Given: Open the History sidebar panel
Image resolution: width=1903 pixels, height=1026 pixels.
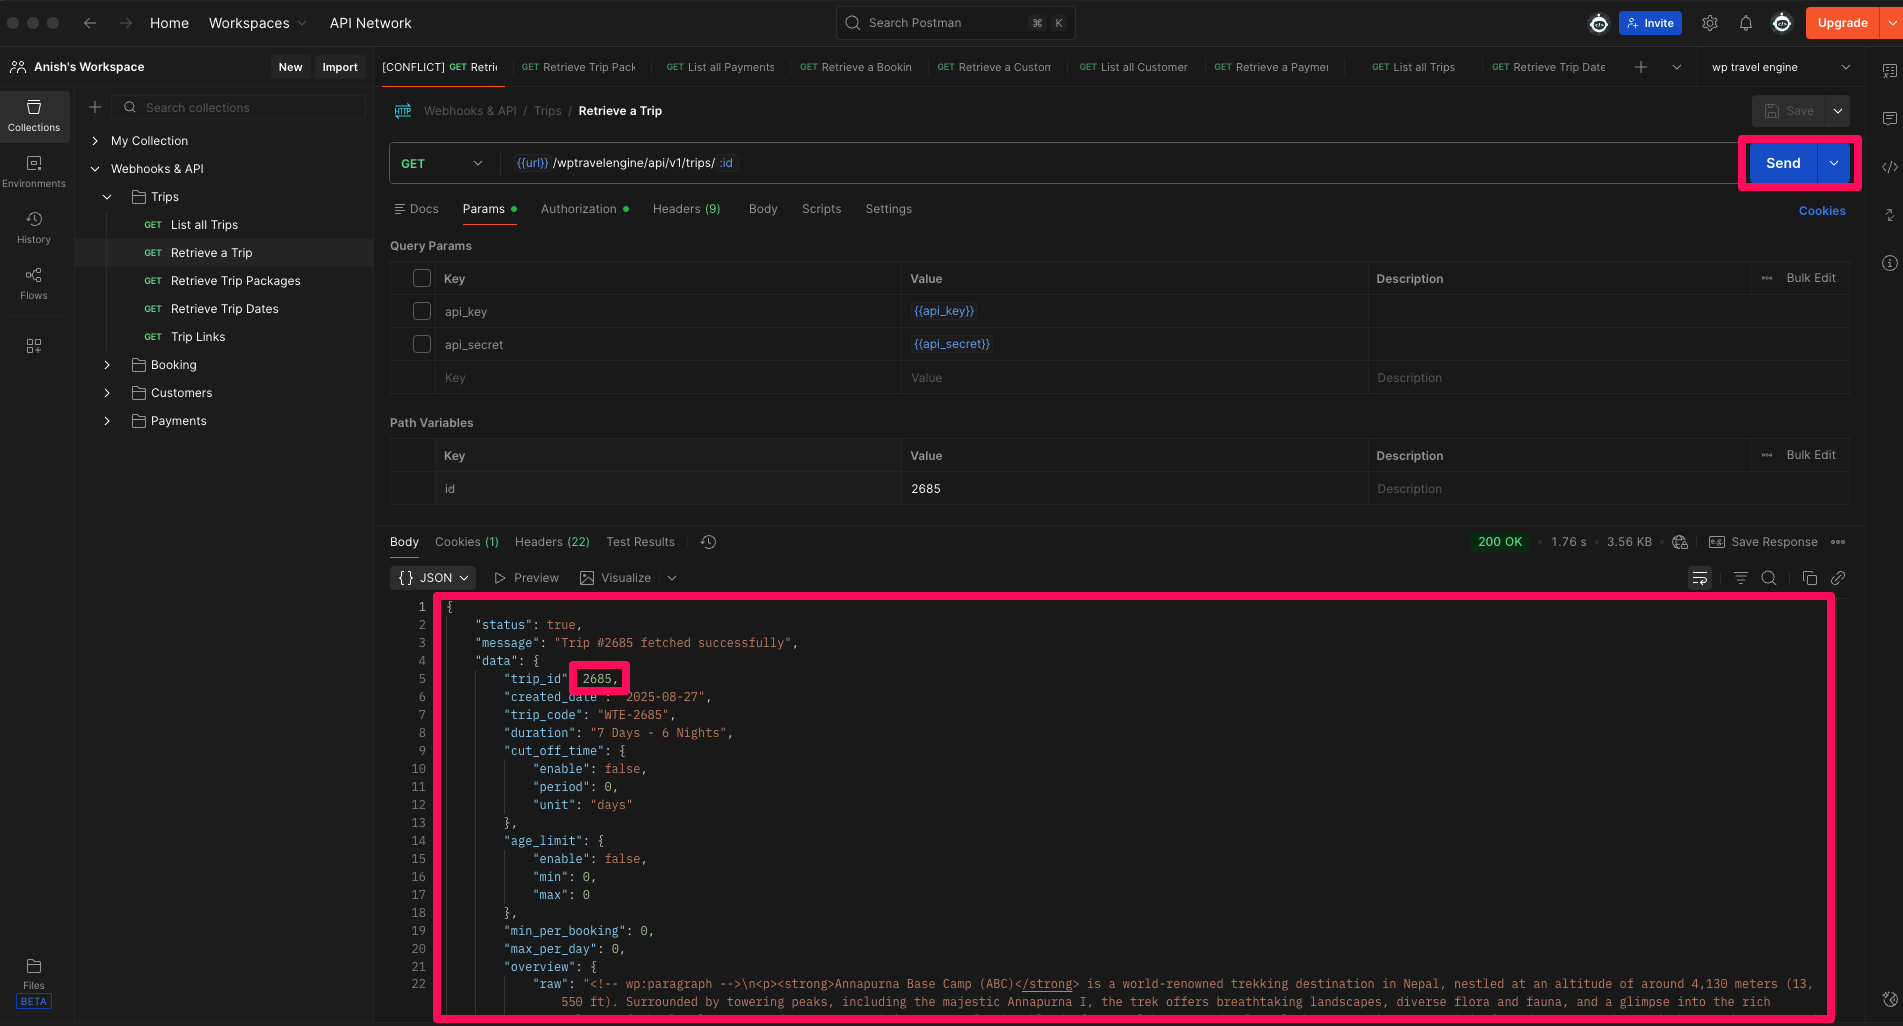Looking at the screenshot, I should point(34,227).
